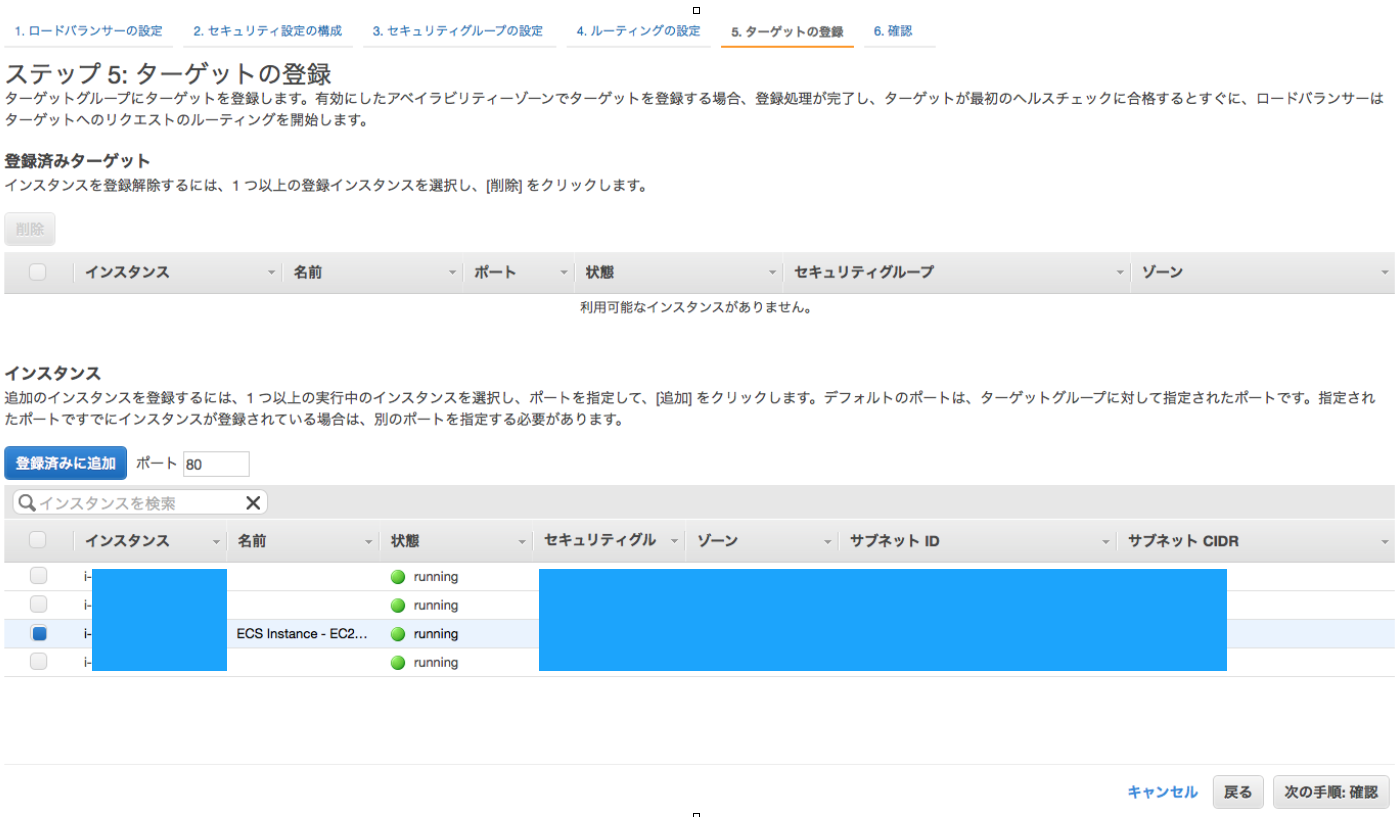The width and height of the screenshot is (1395, 817).
Task: Select the ECS Instance - EC2... name cell
Action: coord(302,633)
